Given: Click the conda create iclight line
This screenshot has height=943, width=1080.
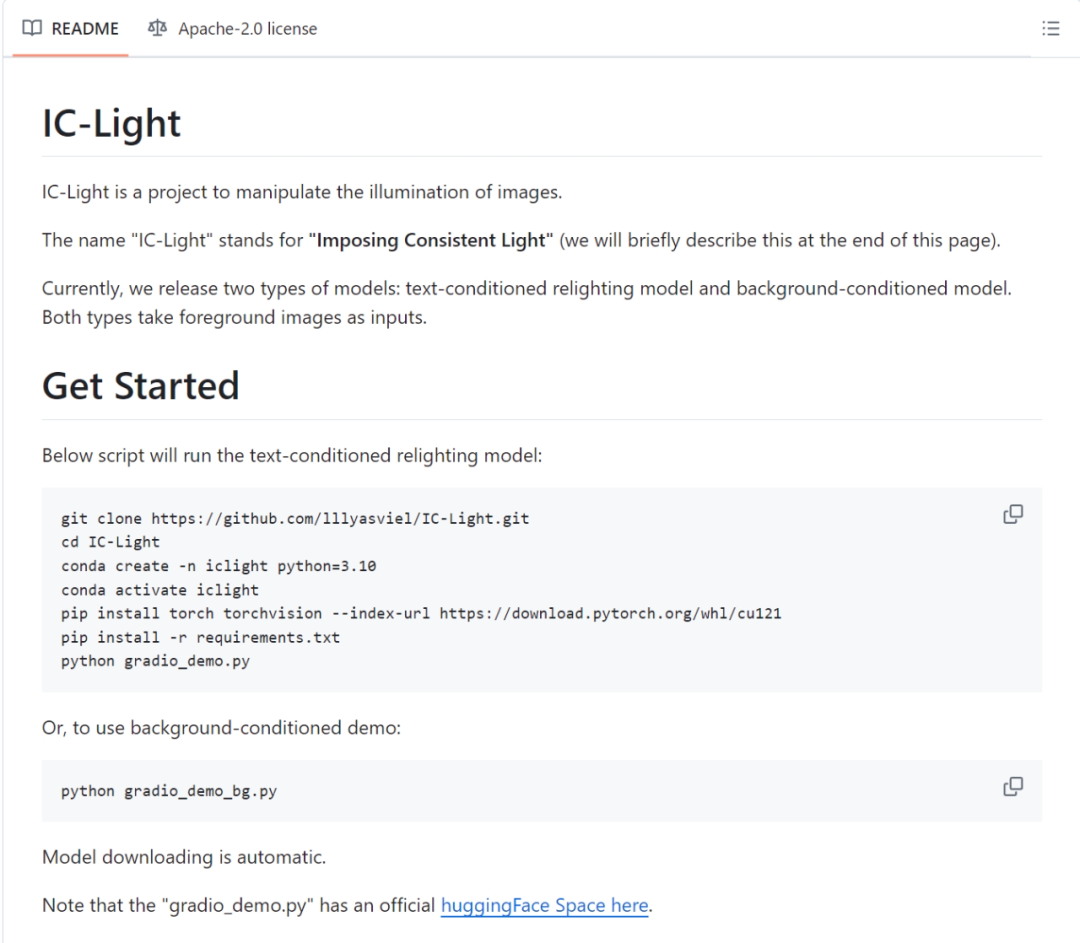Looking at the screenshot, I should pyautogui.click(x=218, y=566).
